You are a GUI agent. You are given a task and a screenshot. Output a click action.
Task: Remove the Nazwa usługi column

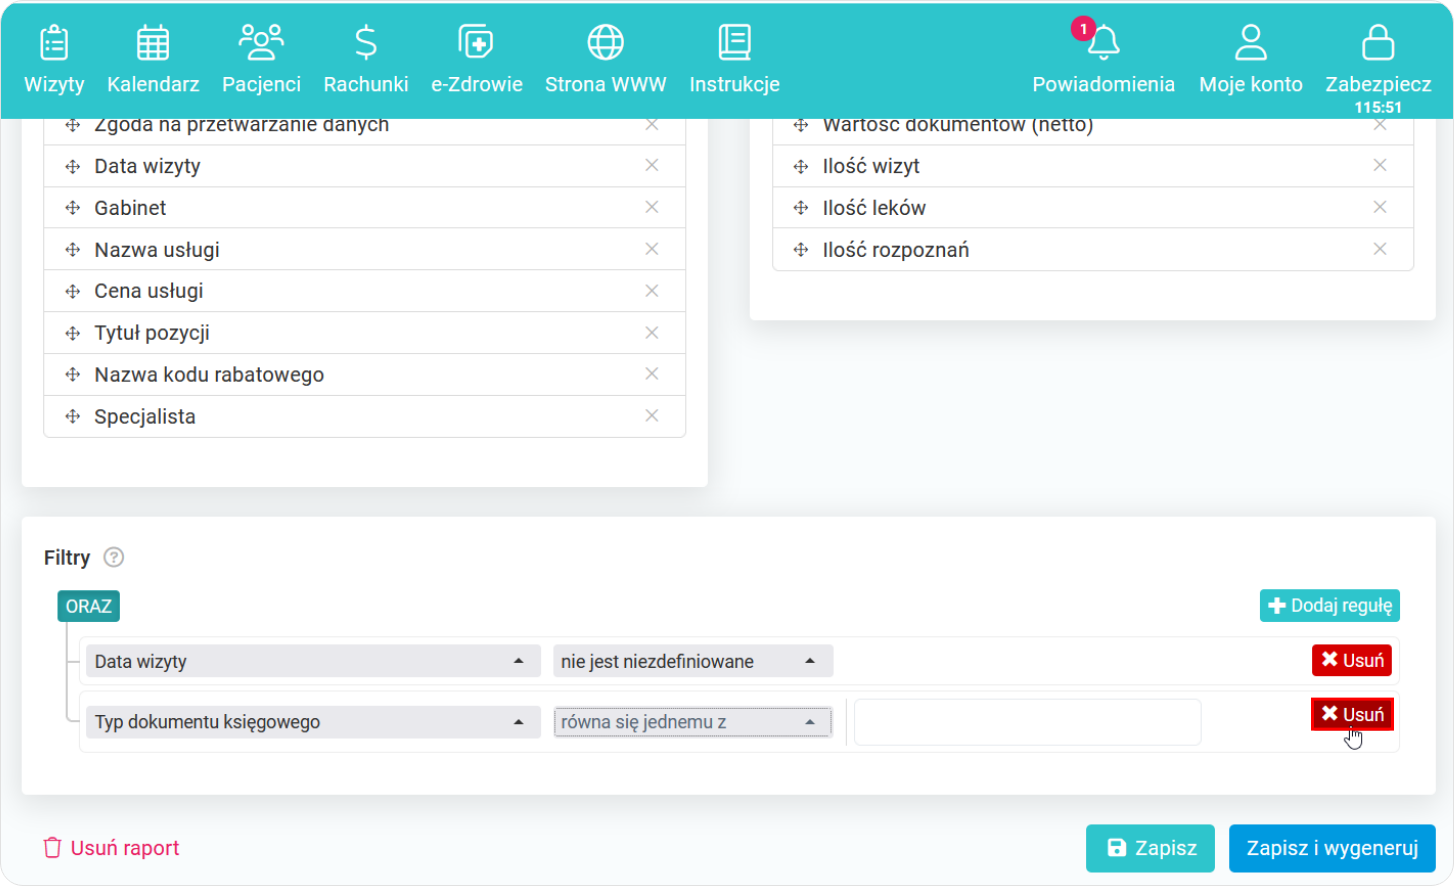click(x=652, y=249)
